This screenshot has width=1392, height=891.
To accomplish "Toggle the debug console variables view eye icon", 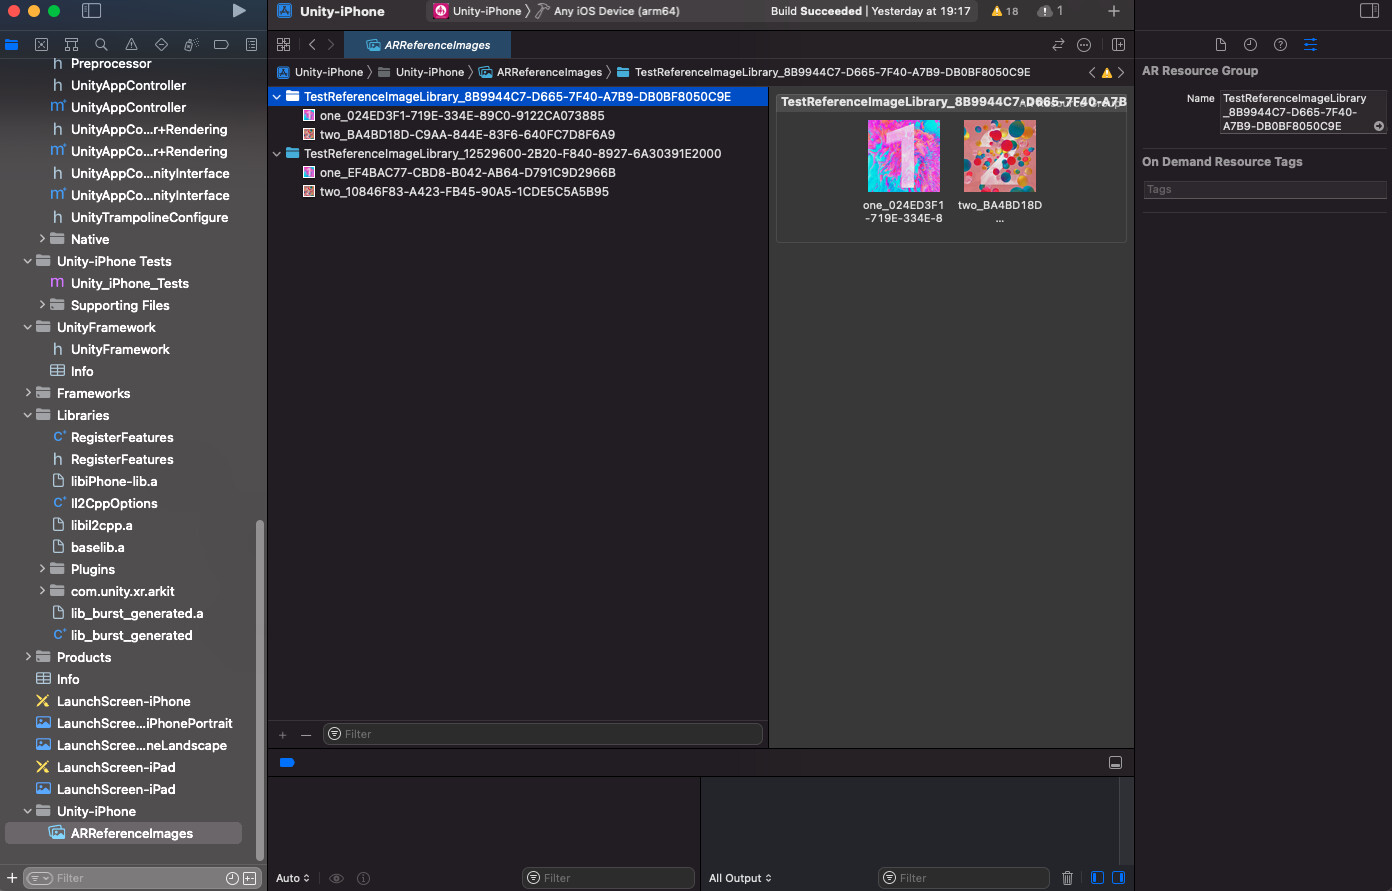I will tap(336, 877).
